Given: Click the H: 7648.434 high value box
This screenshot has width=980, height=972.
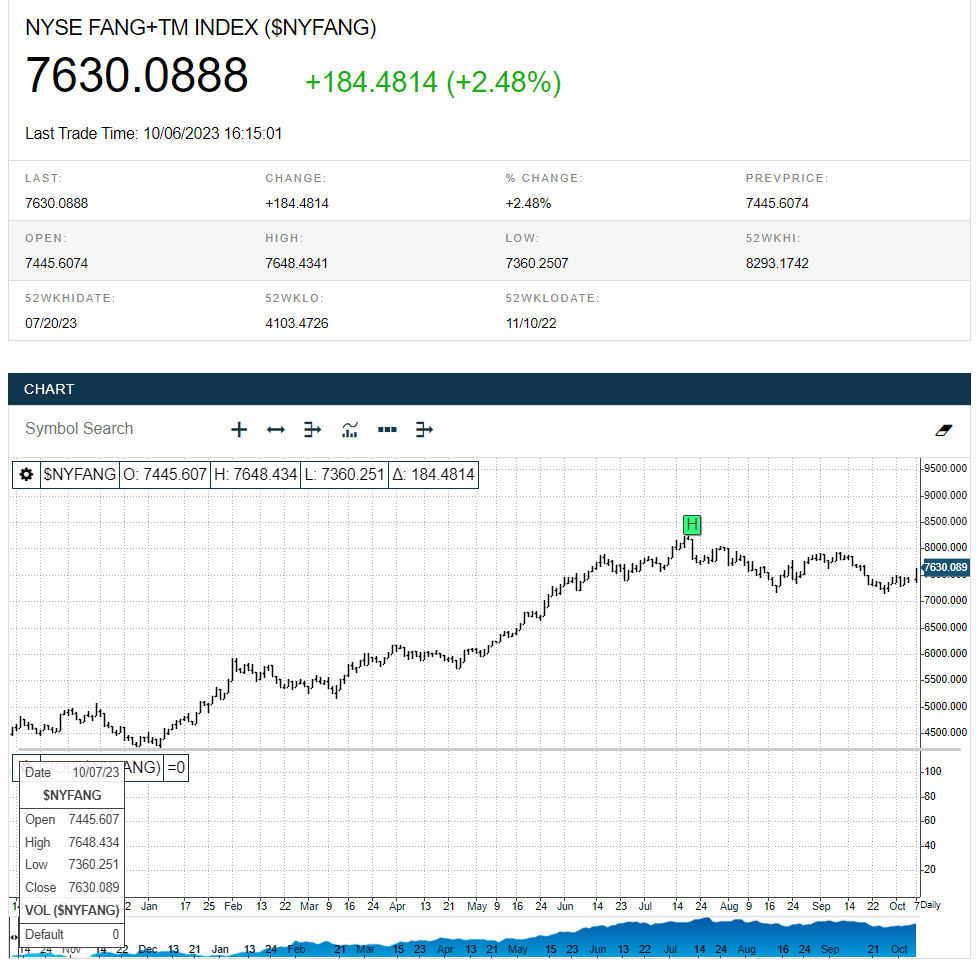Looking at the screenshot, I should coord(255,474).
